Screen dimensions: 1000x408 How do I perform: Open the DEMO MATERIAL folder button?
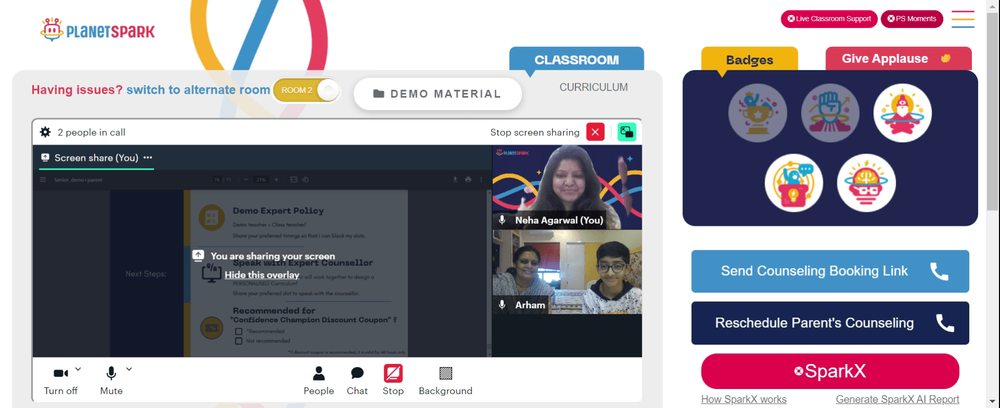tap(438, 94)
